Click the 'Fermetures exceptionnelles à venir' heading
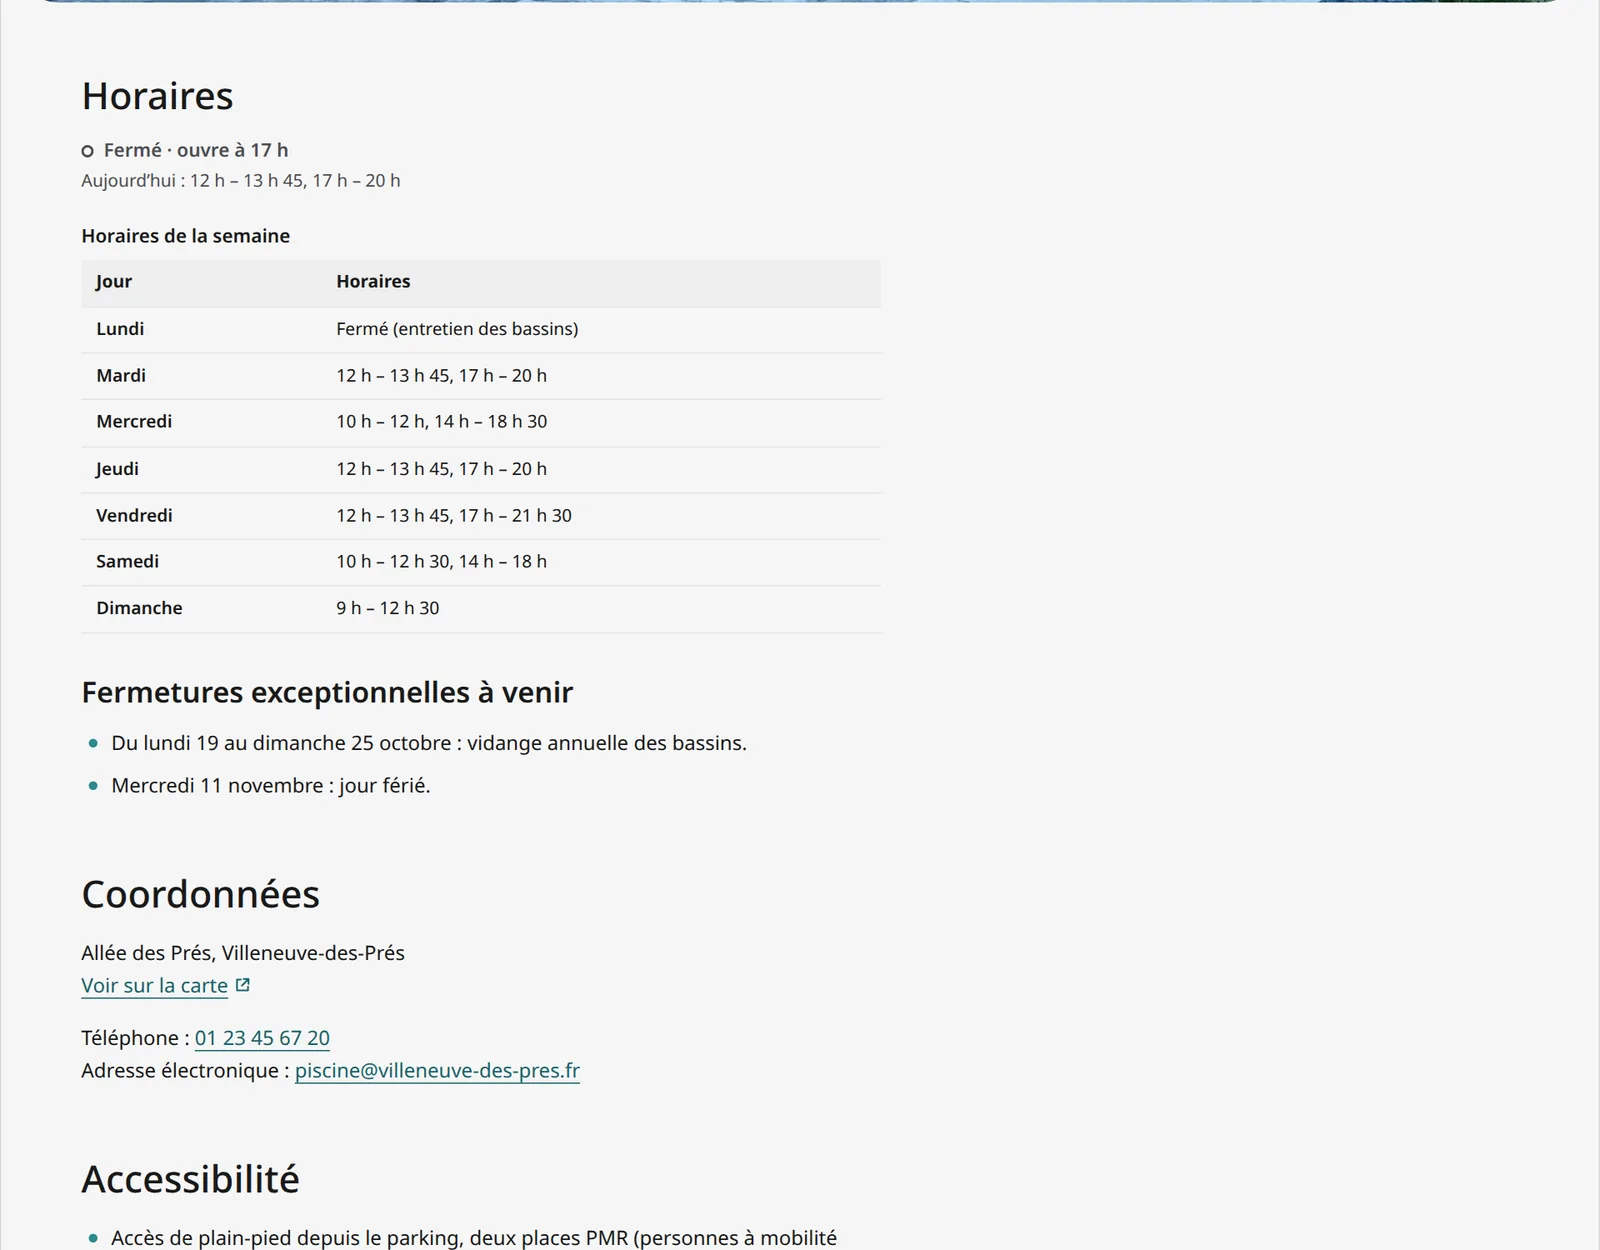 (327, 692)
